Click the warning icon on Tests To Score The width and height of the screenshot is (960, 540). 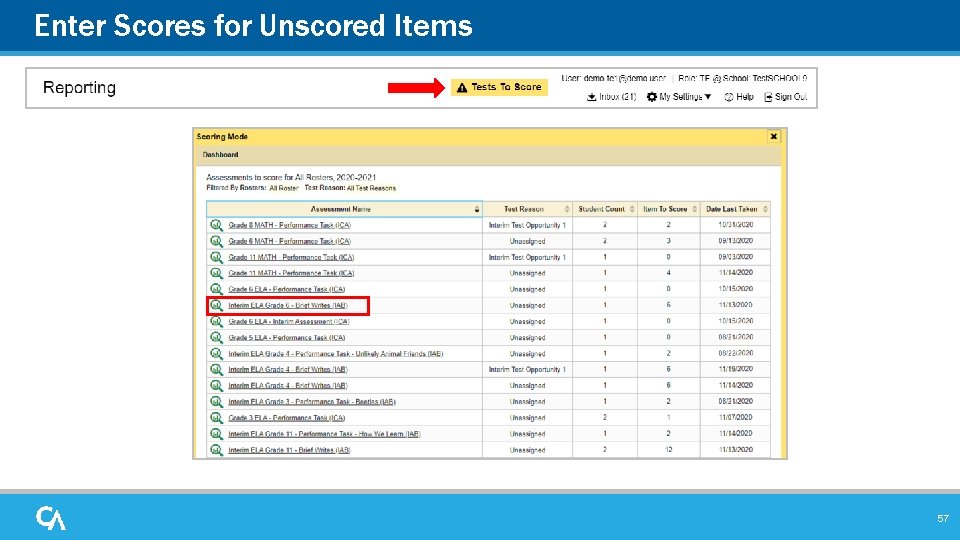[462, 88]
